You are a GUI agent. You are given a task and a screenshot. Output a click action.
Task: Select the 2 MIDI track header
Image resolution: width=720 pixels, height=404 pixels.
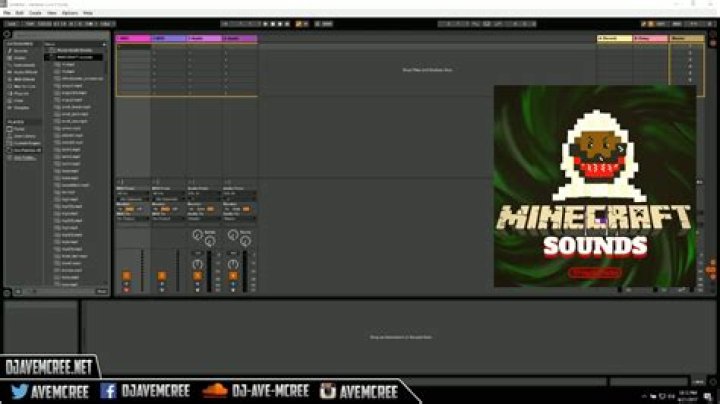[169, 39]
